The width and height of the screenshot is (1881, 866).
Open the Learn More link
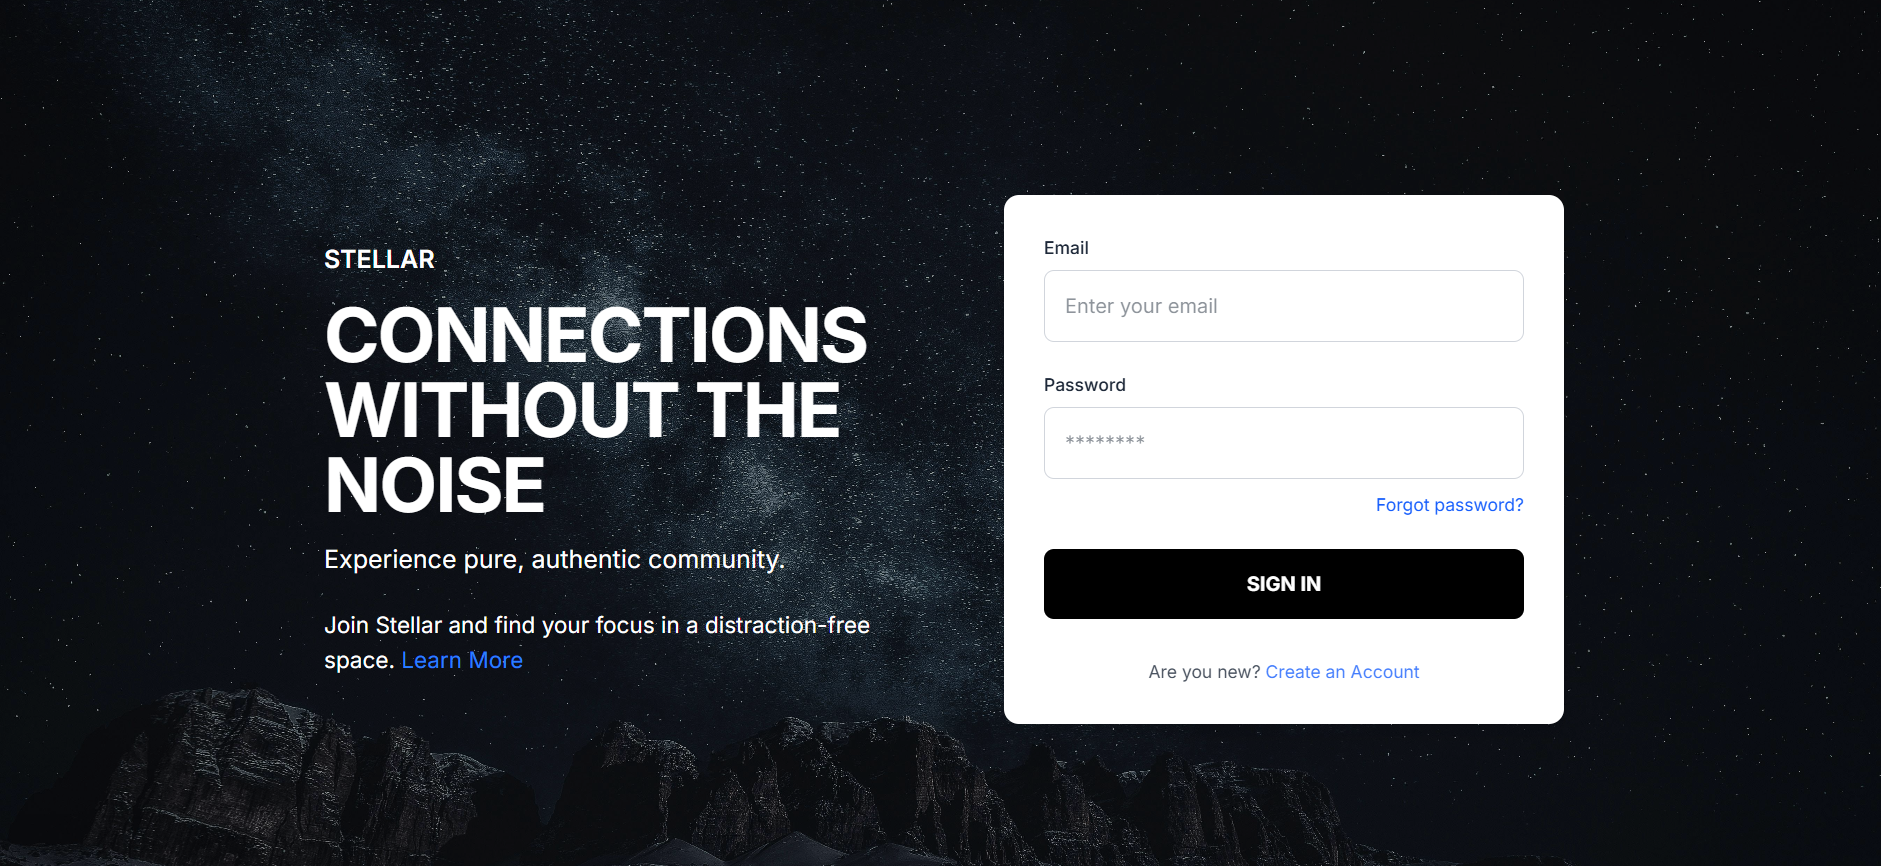point(461,660)
